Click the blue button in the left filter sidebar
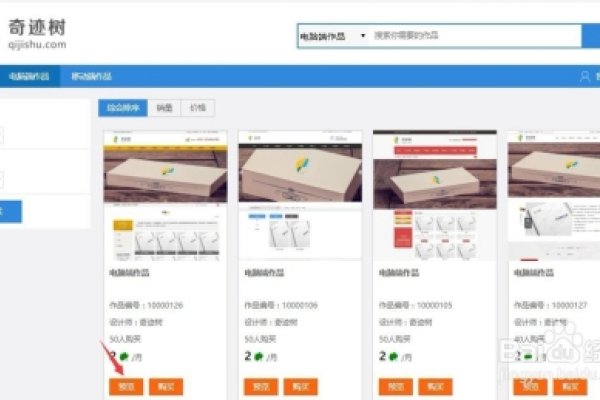The width and height of the screenshot is (600, 400). tap(11, 211)
